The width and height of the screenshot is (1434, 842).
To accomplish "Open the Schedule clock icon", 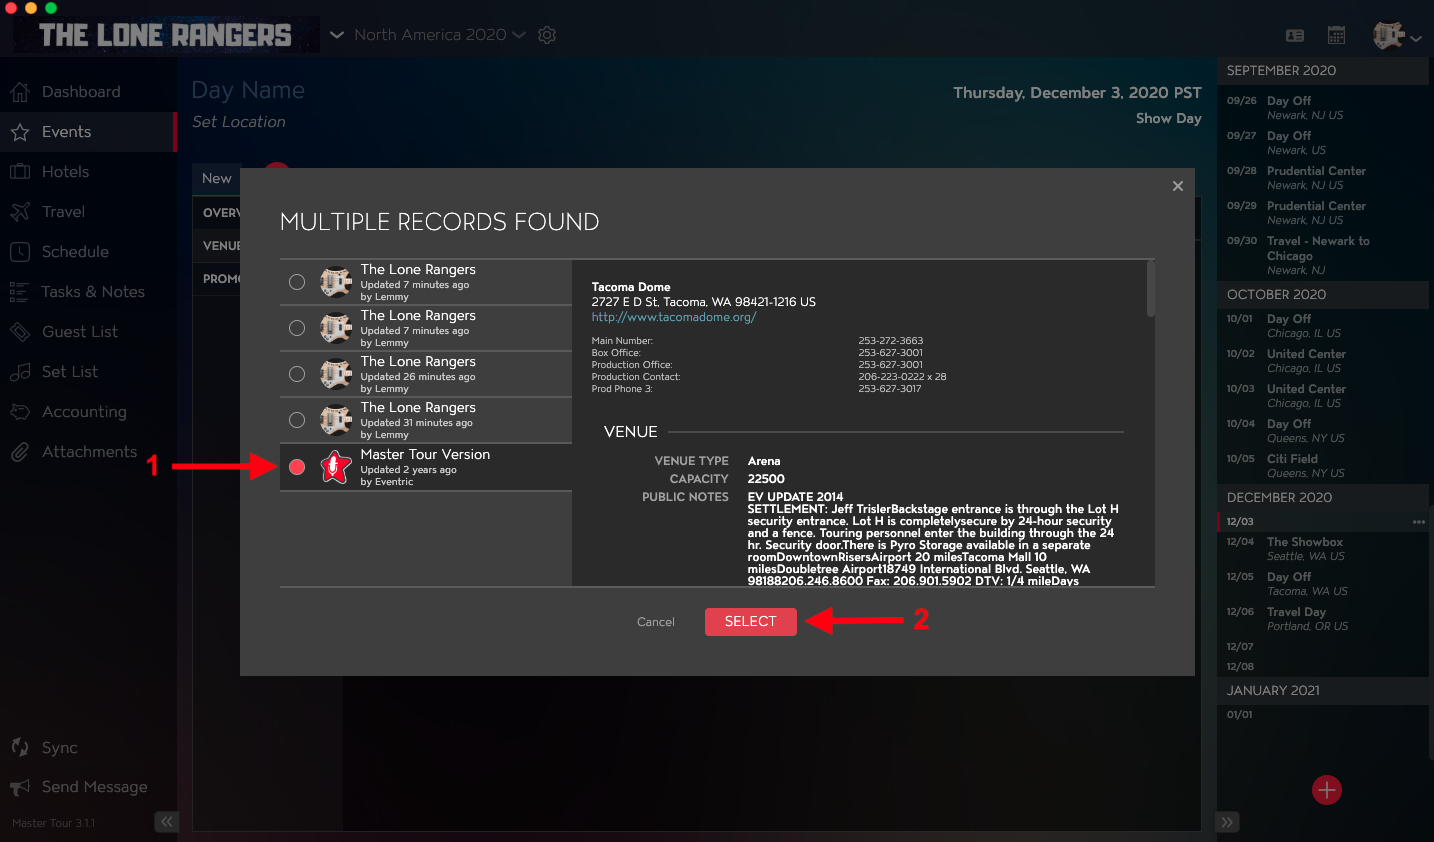I will 20,252.
